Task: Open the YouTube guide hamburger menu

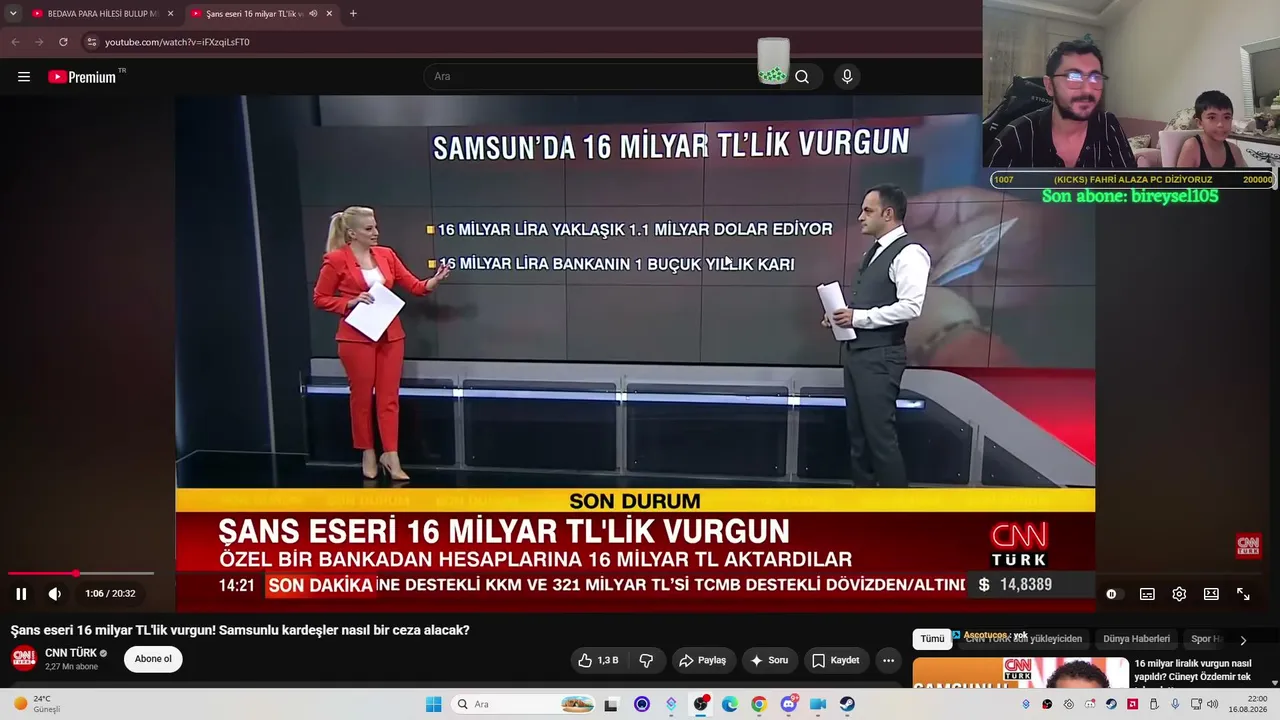Action: point(24,77)
